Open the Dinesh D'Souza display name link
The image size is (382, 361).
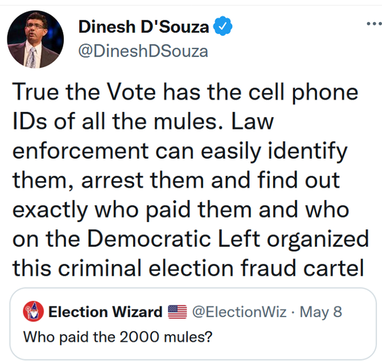[144, 27]
